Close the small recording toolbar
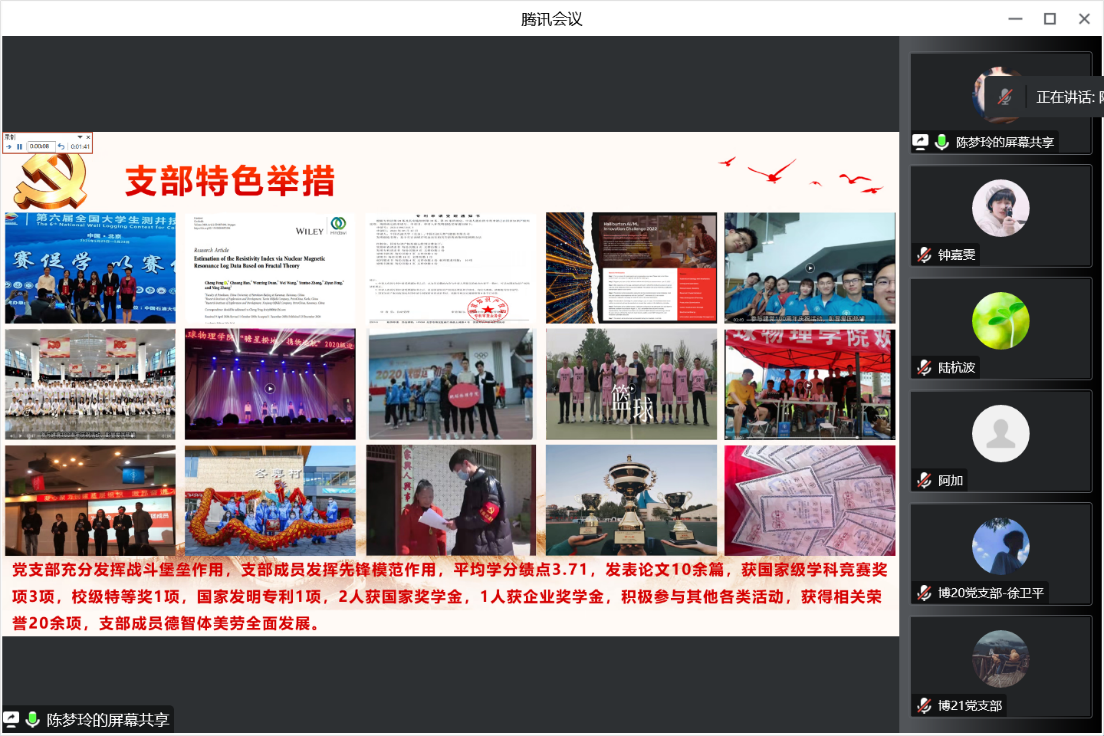This screenshot has width=1104, height=736. pyautogui.click(x=88, y=137)
